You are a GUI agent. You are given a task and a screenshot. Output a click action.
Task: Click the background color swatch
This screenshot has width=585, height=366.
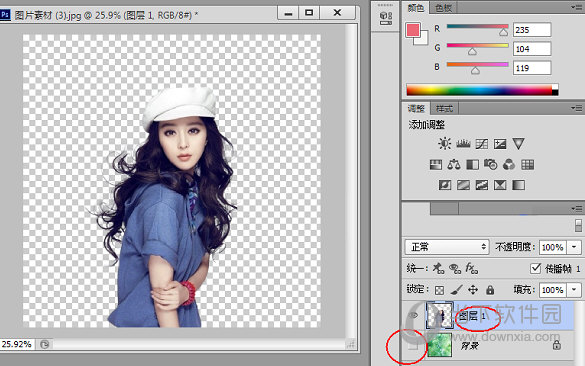[x=423, y=40]
